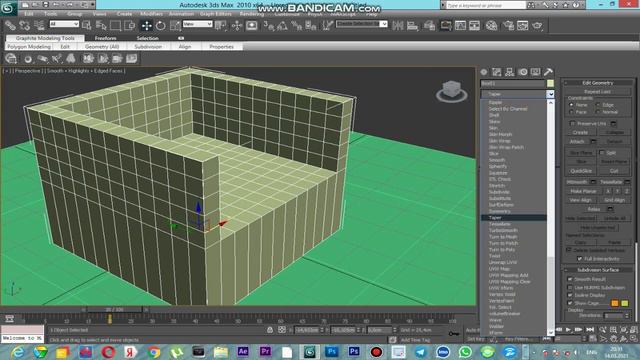
Task: Select the Select and Move tool
Action: pos(146,26)
